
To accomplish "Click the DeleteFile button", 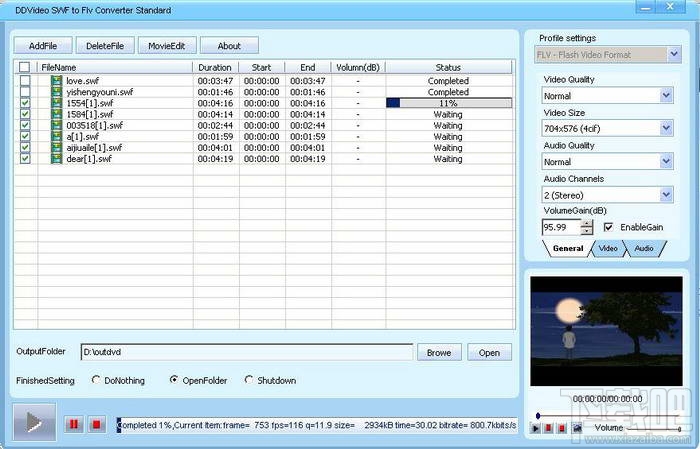I will (x=105, y=46).
